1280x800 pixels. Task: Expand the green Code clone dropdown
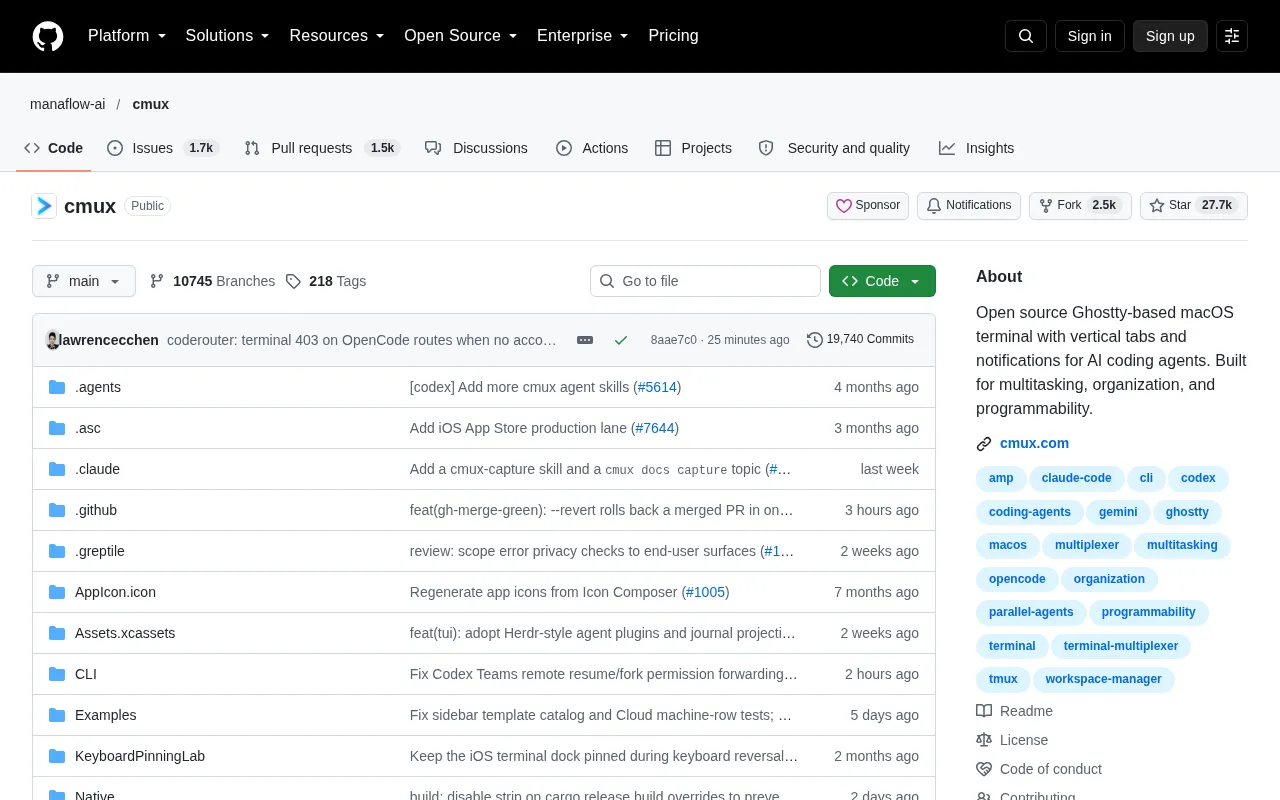coord(882,281)
